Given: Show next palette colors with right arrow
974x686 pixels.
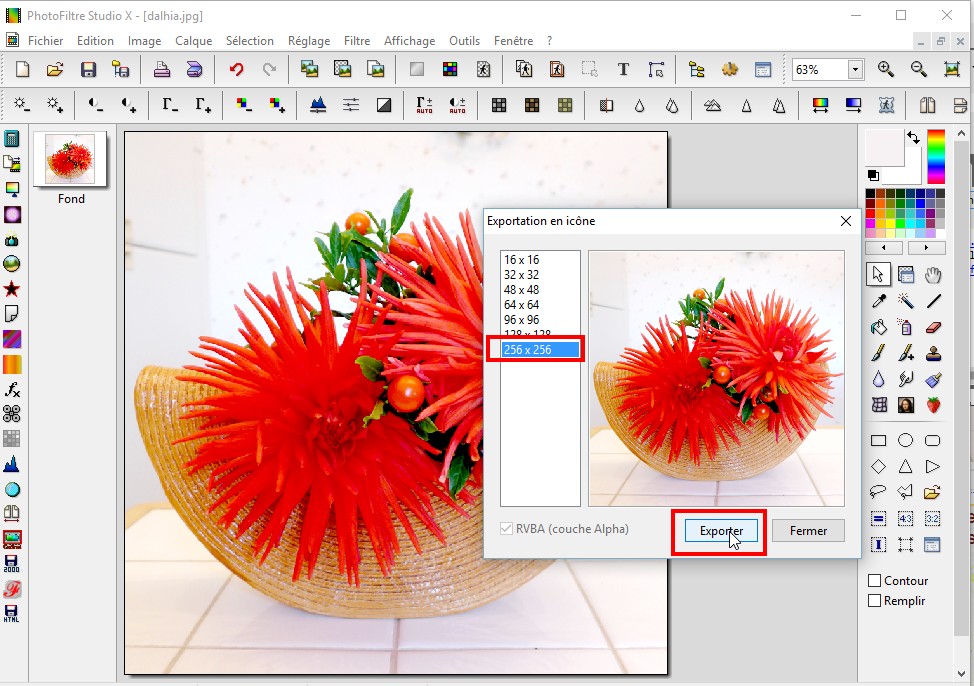Looking at the screenshot, I should [x=926, y=247].
